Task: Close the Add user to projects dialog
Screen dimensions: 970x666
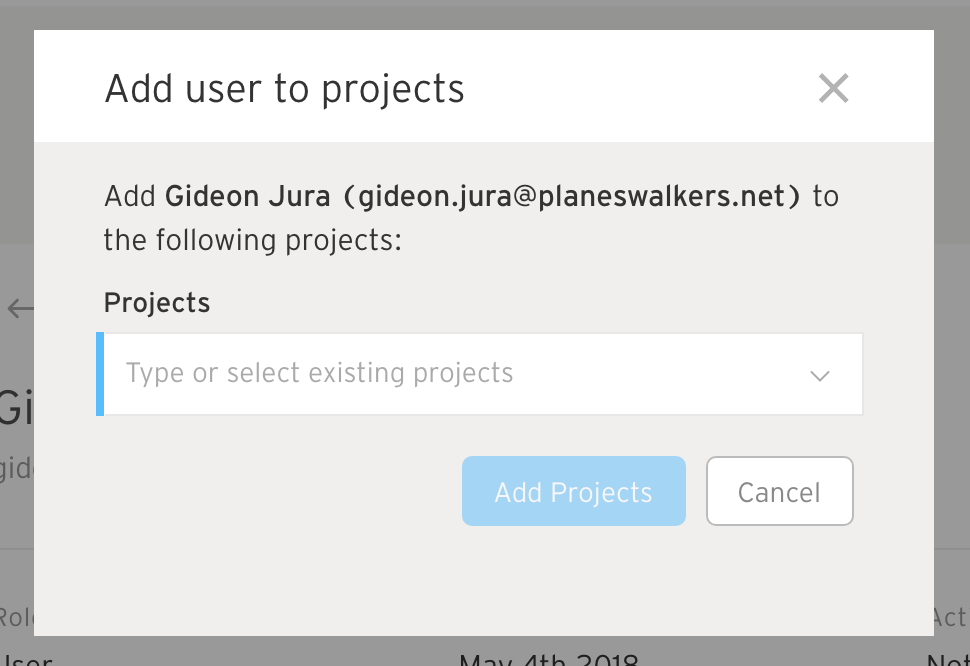Action: point(833,88)
